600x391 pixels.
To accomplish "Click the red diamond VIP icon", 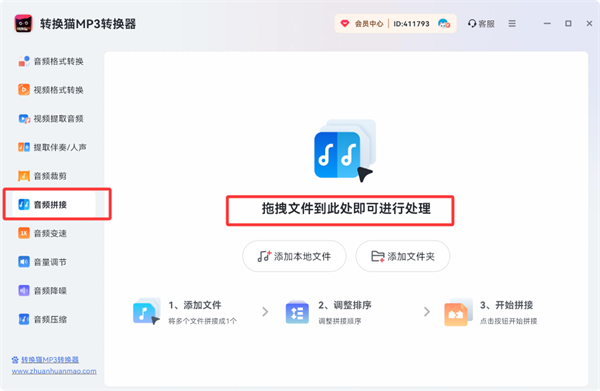I will point(345,24).
